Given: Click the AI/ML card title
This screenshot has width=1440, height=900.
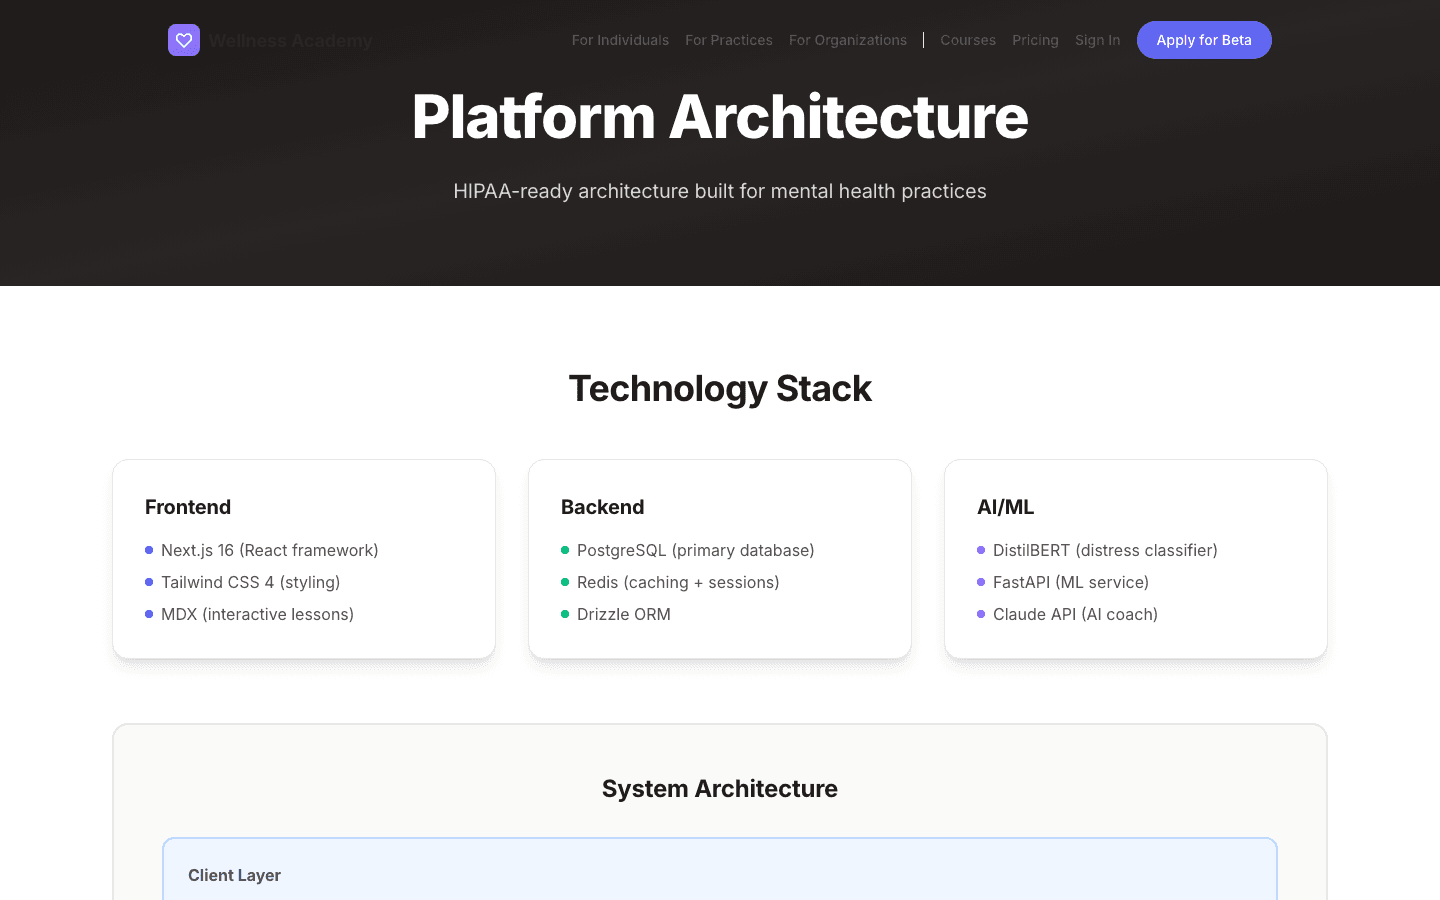Looking at the screenshot, I should 1006,507.
